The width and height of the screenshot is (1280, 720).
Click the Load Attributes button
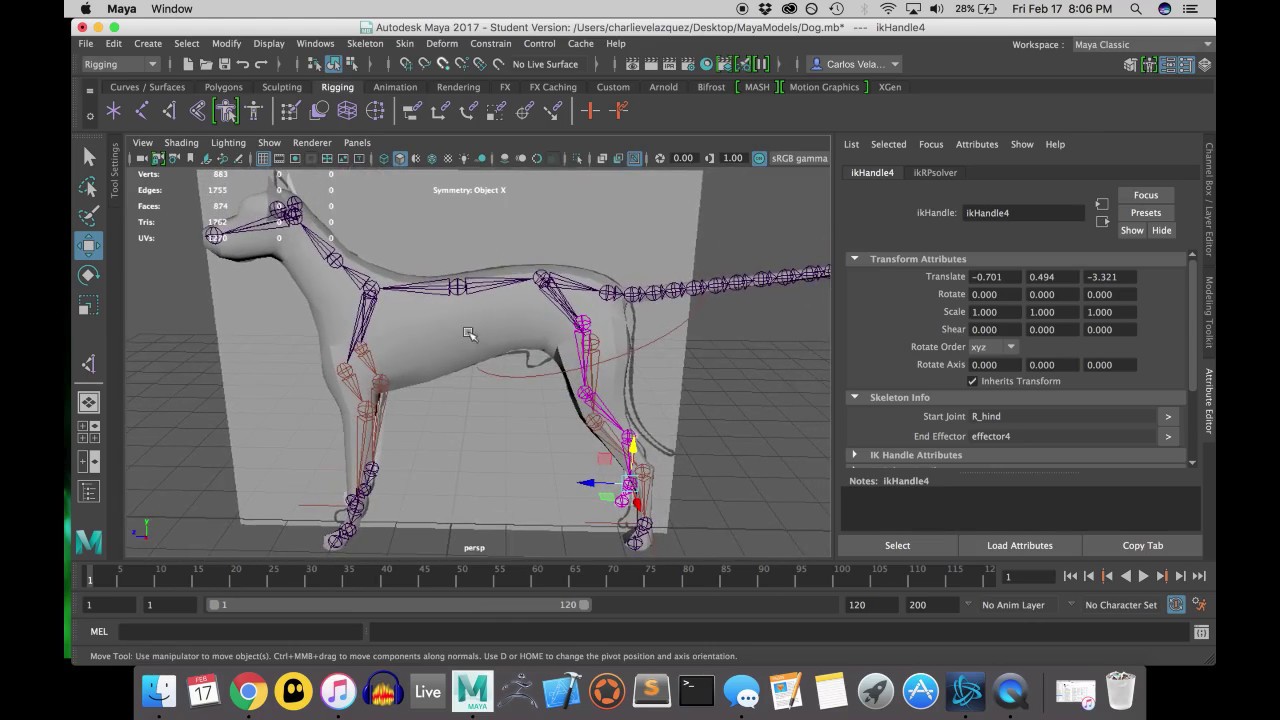[1019, 546]
